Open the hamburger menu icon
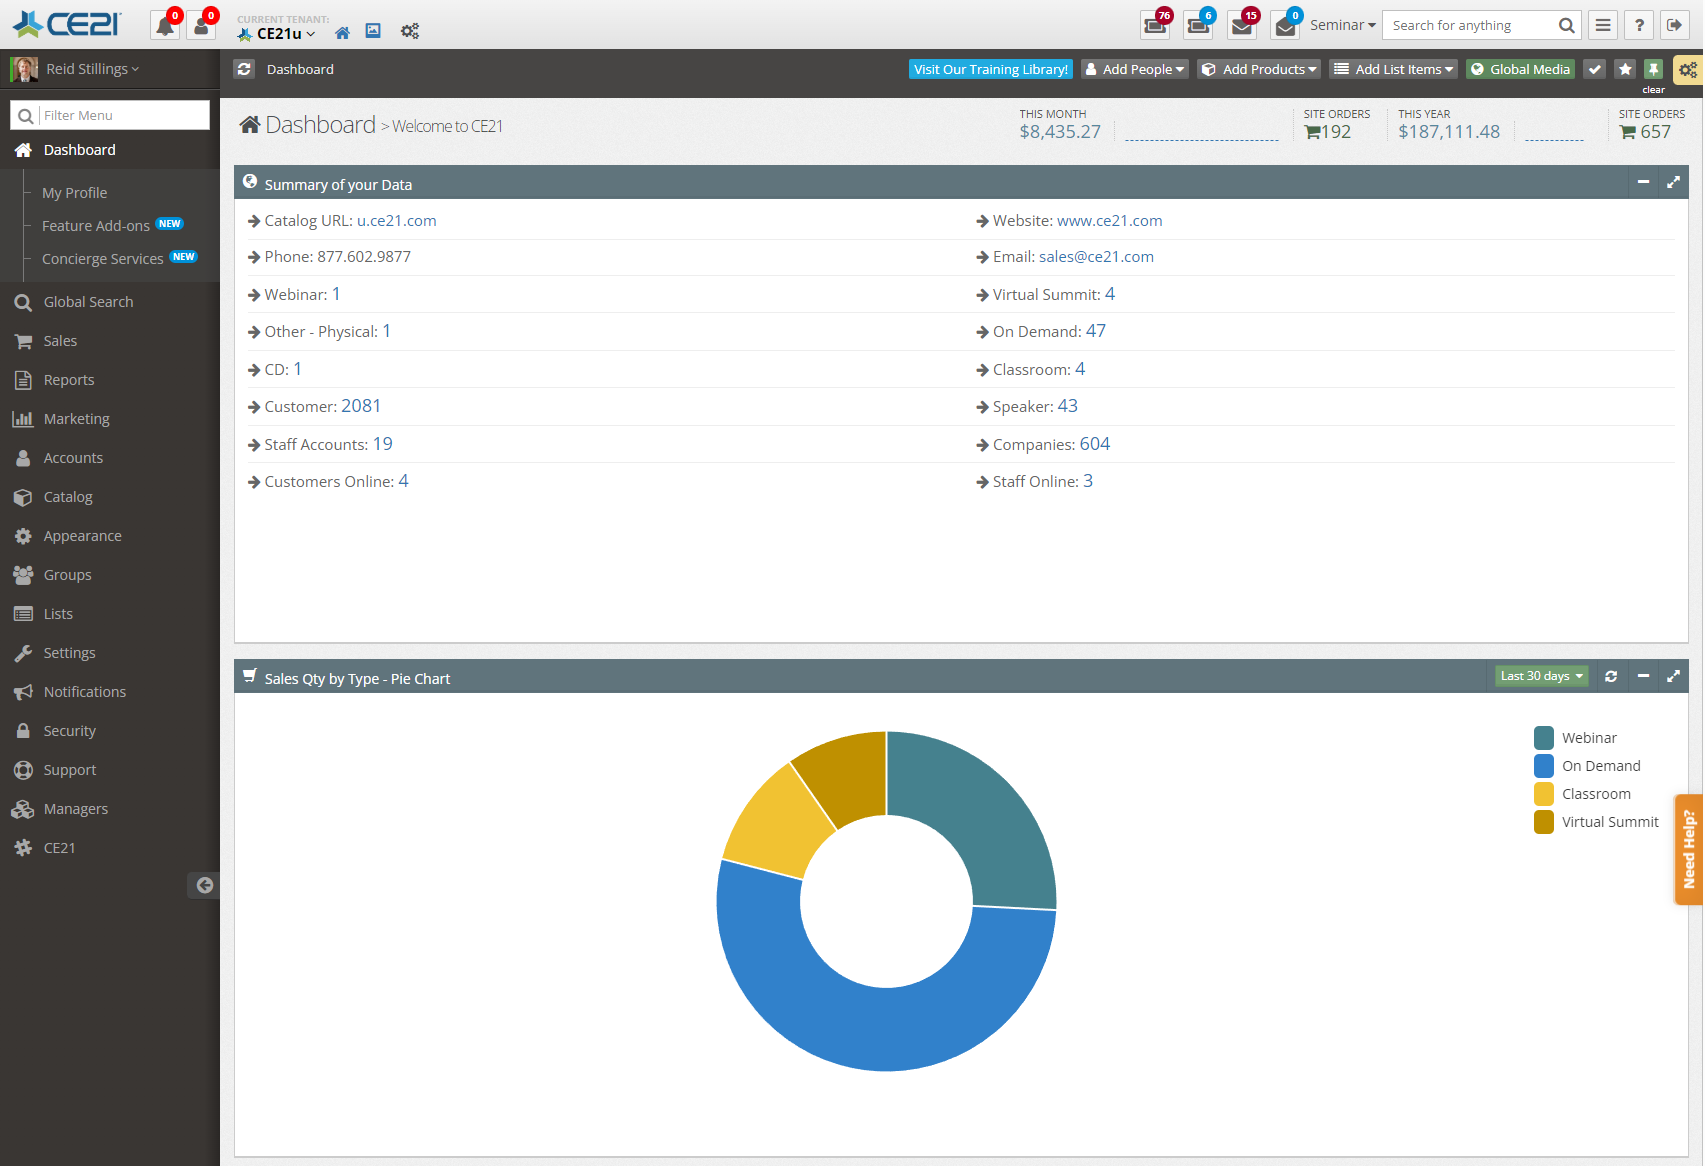1705x1166 pixels. pyautogui.click(x=1603, y=26)
